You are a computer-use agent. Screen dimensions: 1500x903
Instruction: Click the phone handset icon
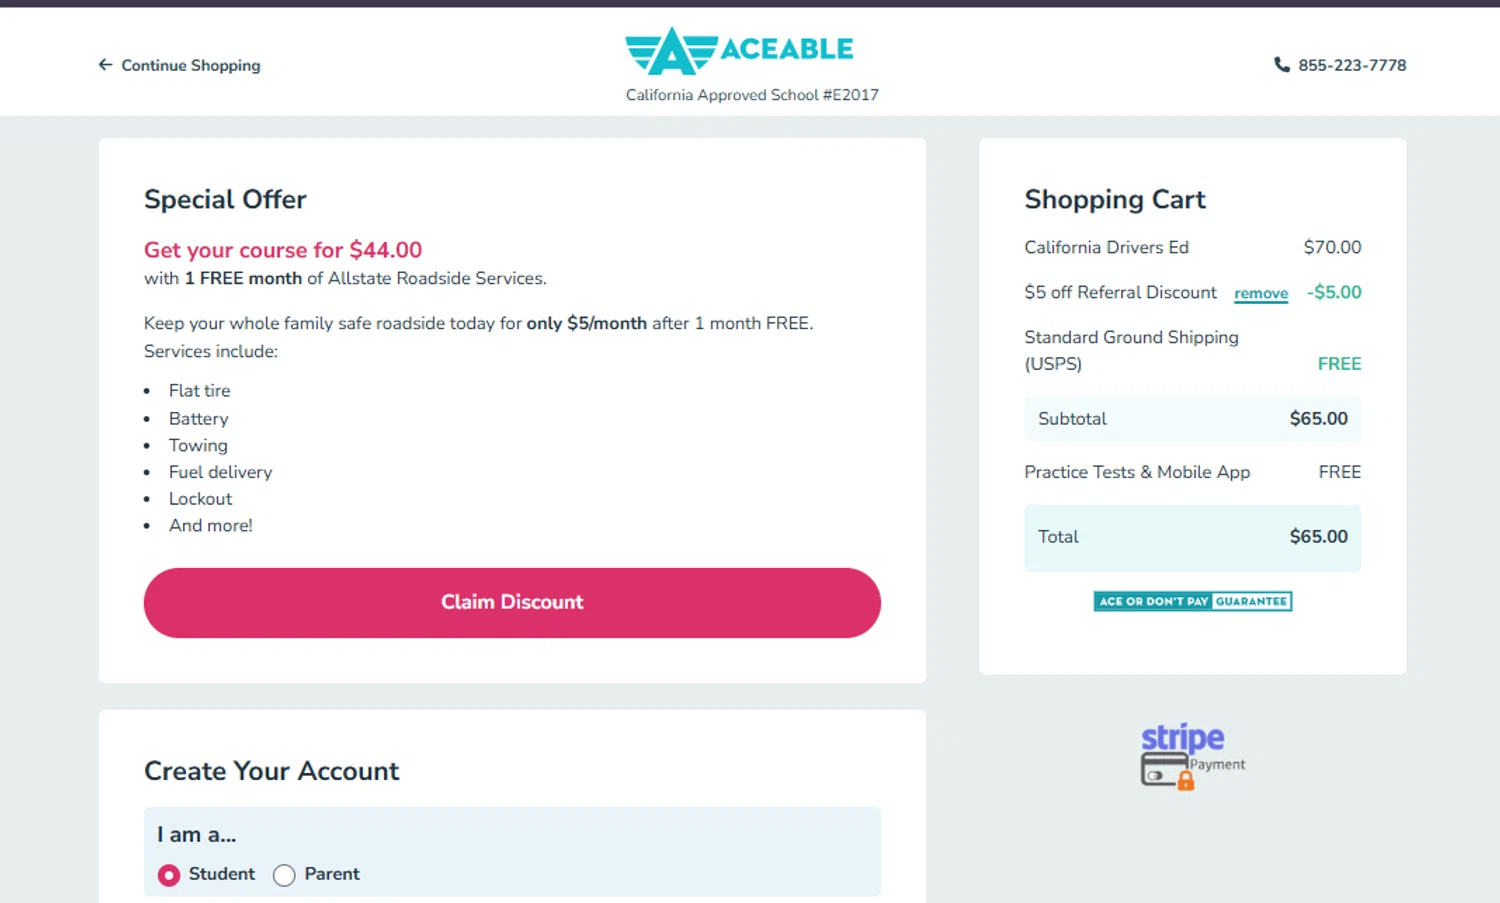tap(1281, 65)
